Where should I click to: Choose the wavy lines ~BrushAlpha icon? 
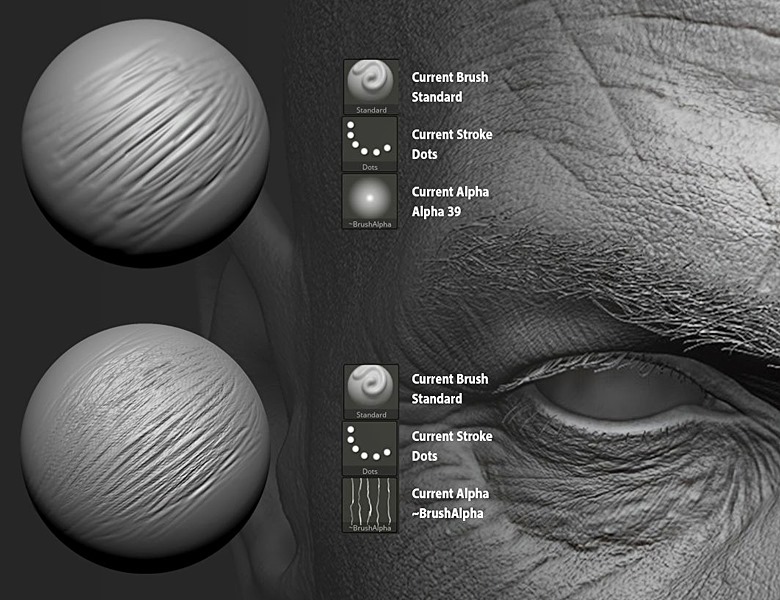click(x=370, y=505)
